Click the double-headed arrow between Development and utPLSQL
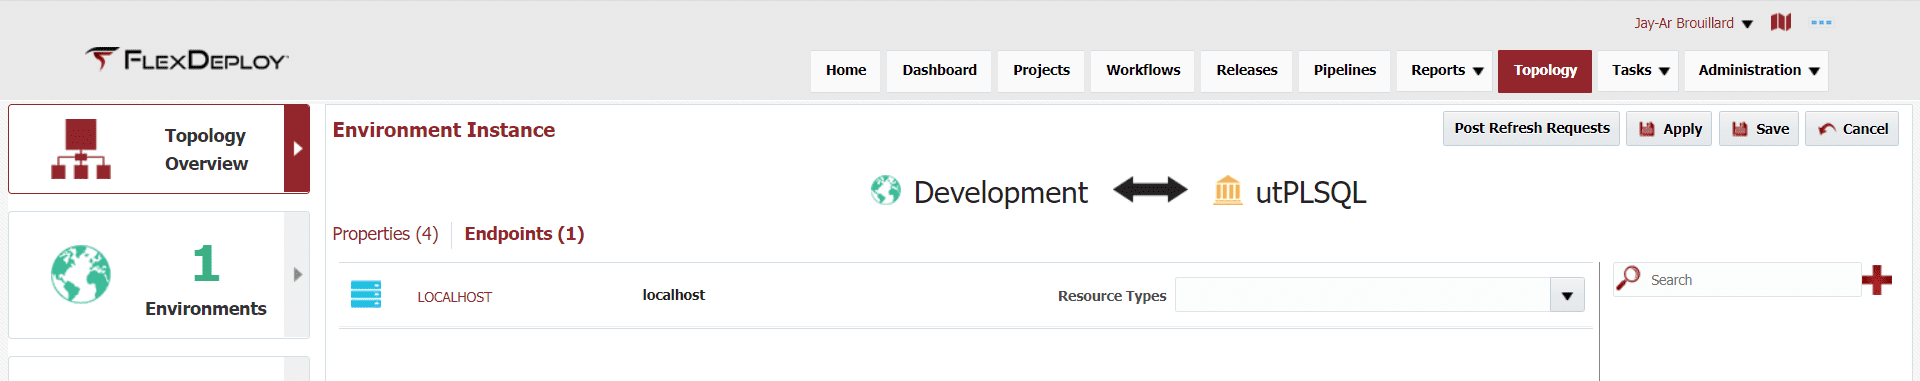The image size is (1920, 381). [x=1150, y=189]
